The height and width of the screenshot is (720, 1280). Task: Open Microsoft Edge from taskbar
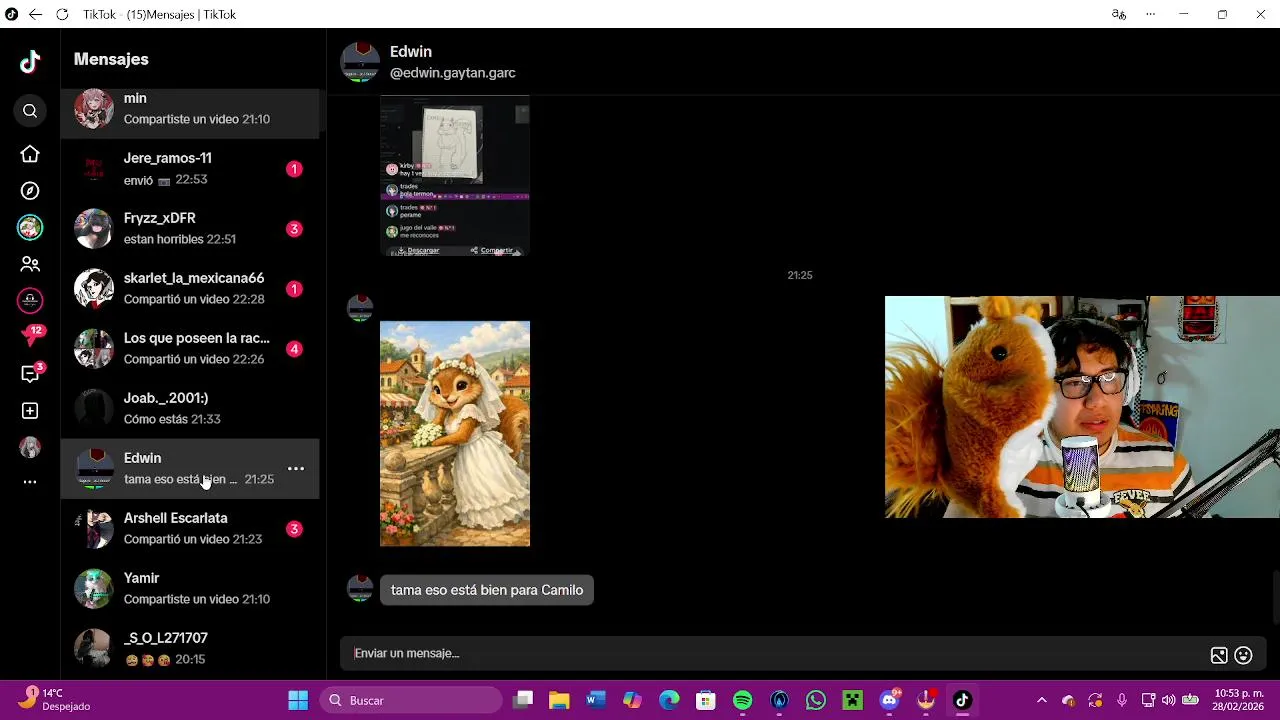pyautogui.click(x=670, y=700)
